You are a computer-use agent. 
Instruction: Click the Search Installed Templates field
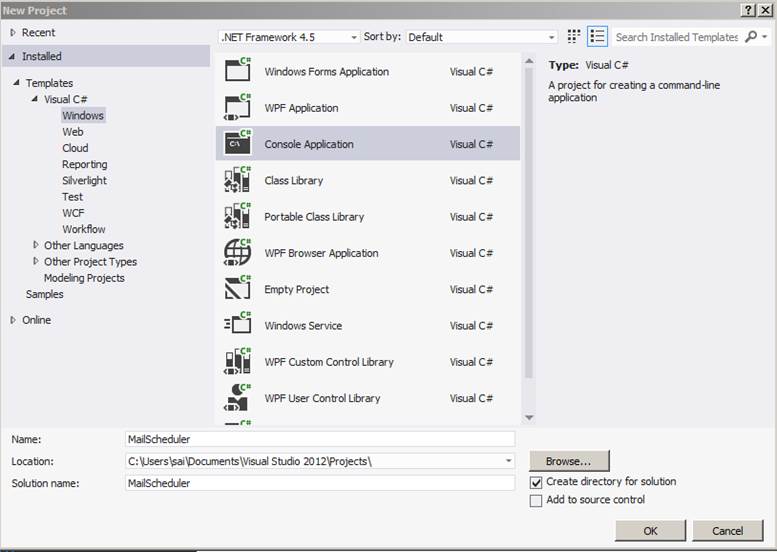(x=677, y=37)
